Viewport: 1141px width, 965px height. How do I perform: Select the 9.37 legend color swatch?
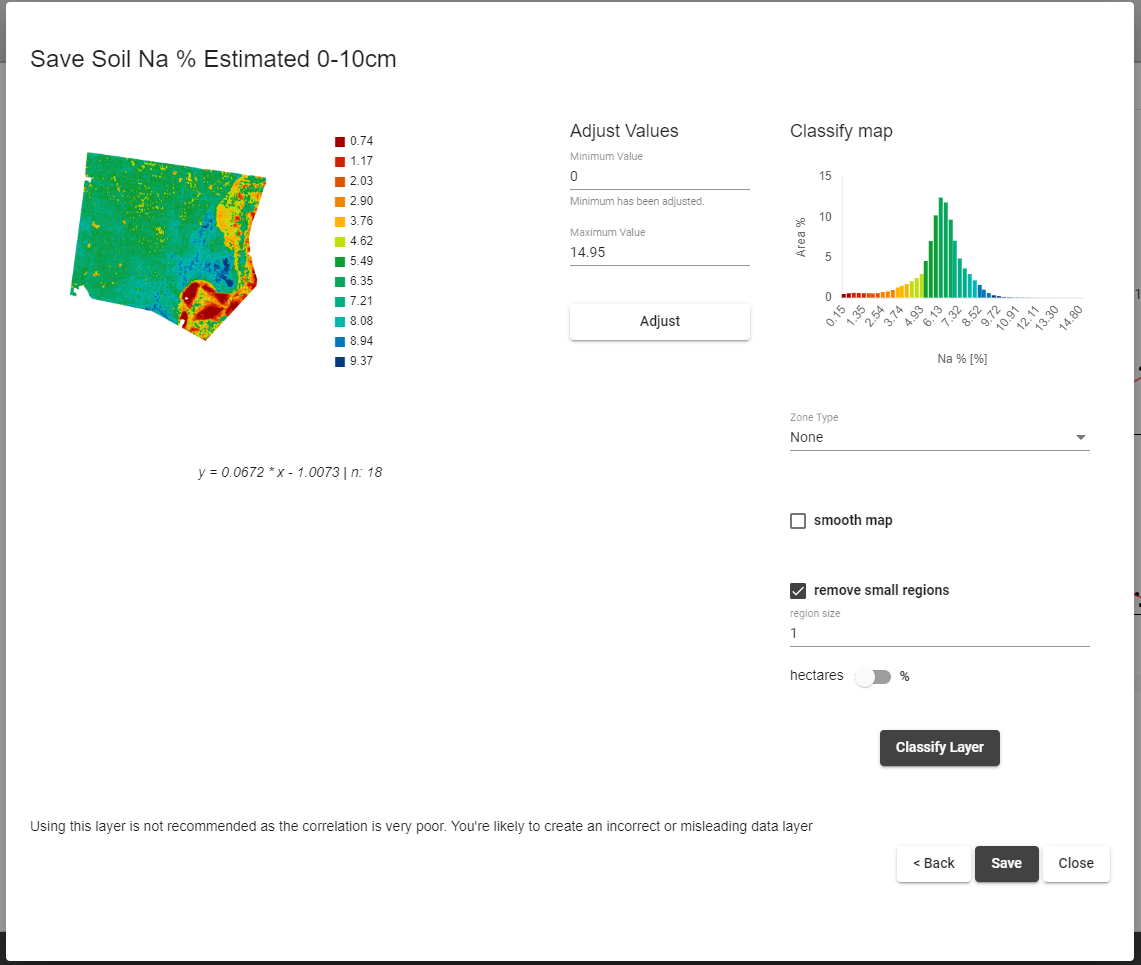click(x=340, y=362)
